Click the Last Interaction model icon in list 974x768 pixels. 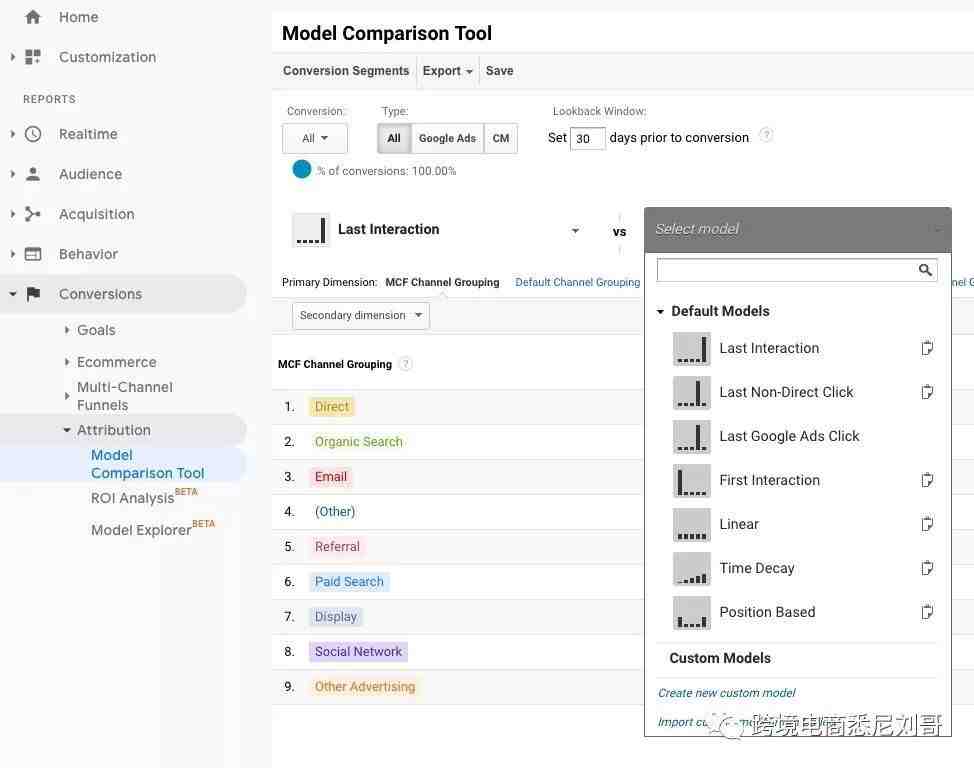click(691, 349)
